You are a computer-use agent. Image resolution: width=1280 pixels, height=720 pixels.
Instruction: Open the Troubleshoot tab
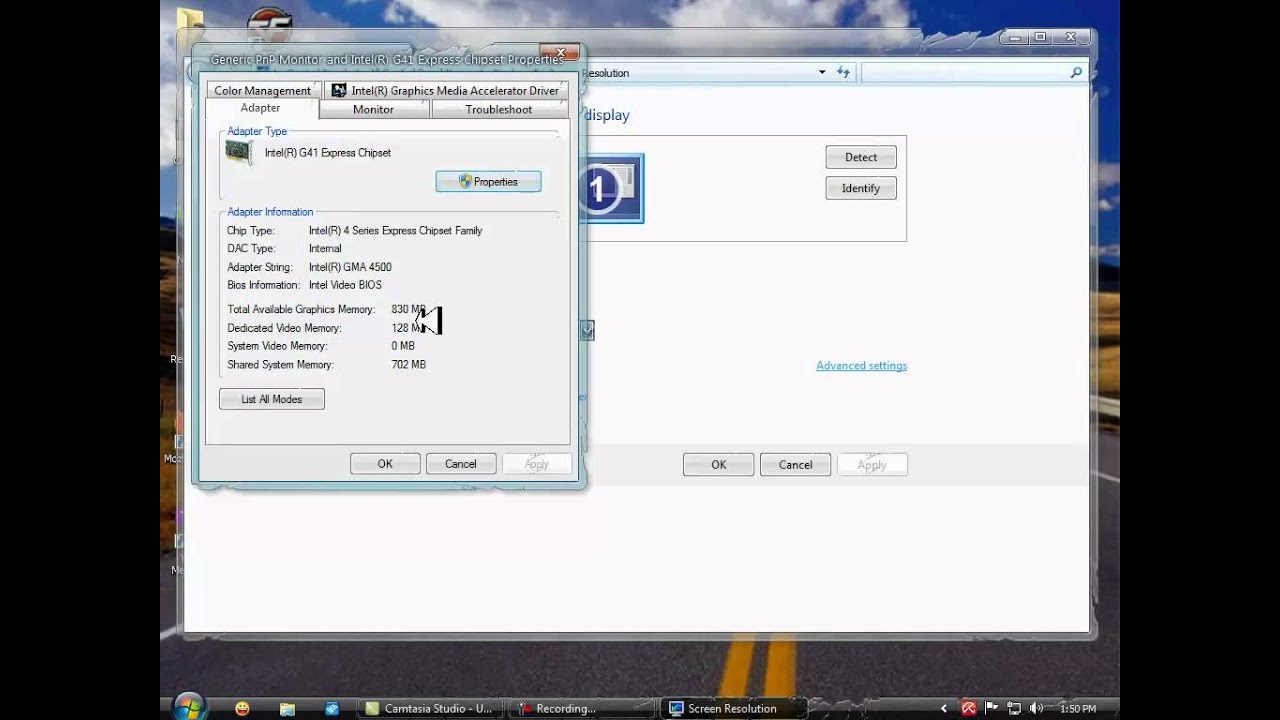coord(499,109)
